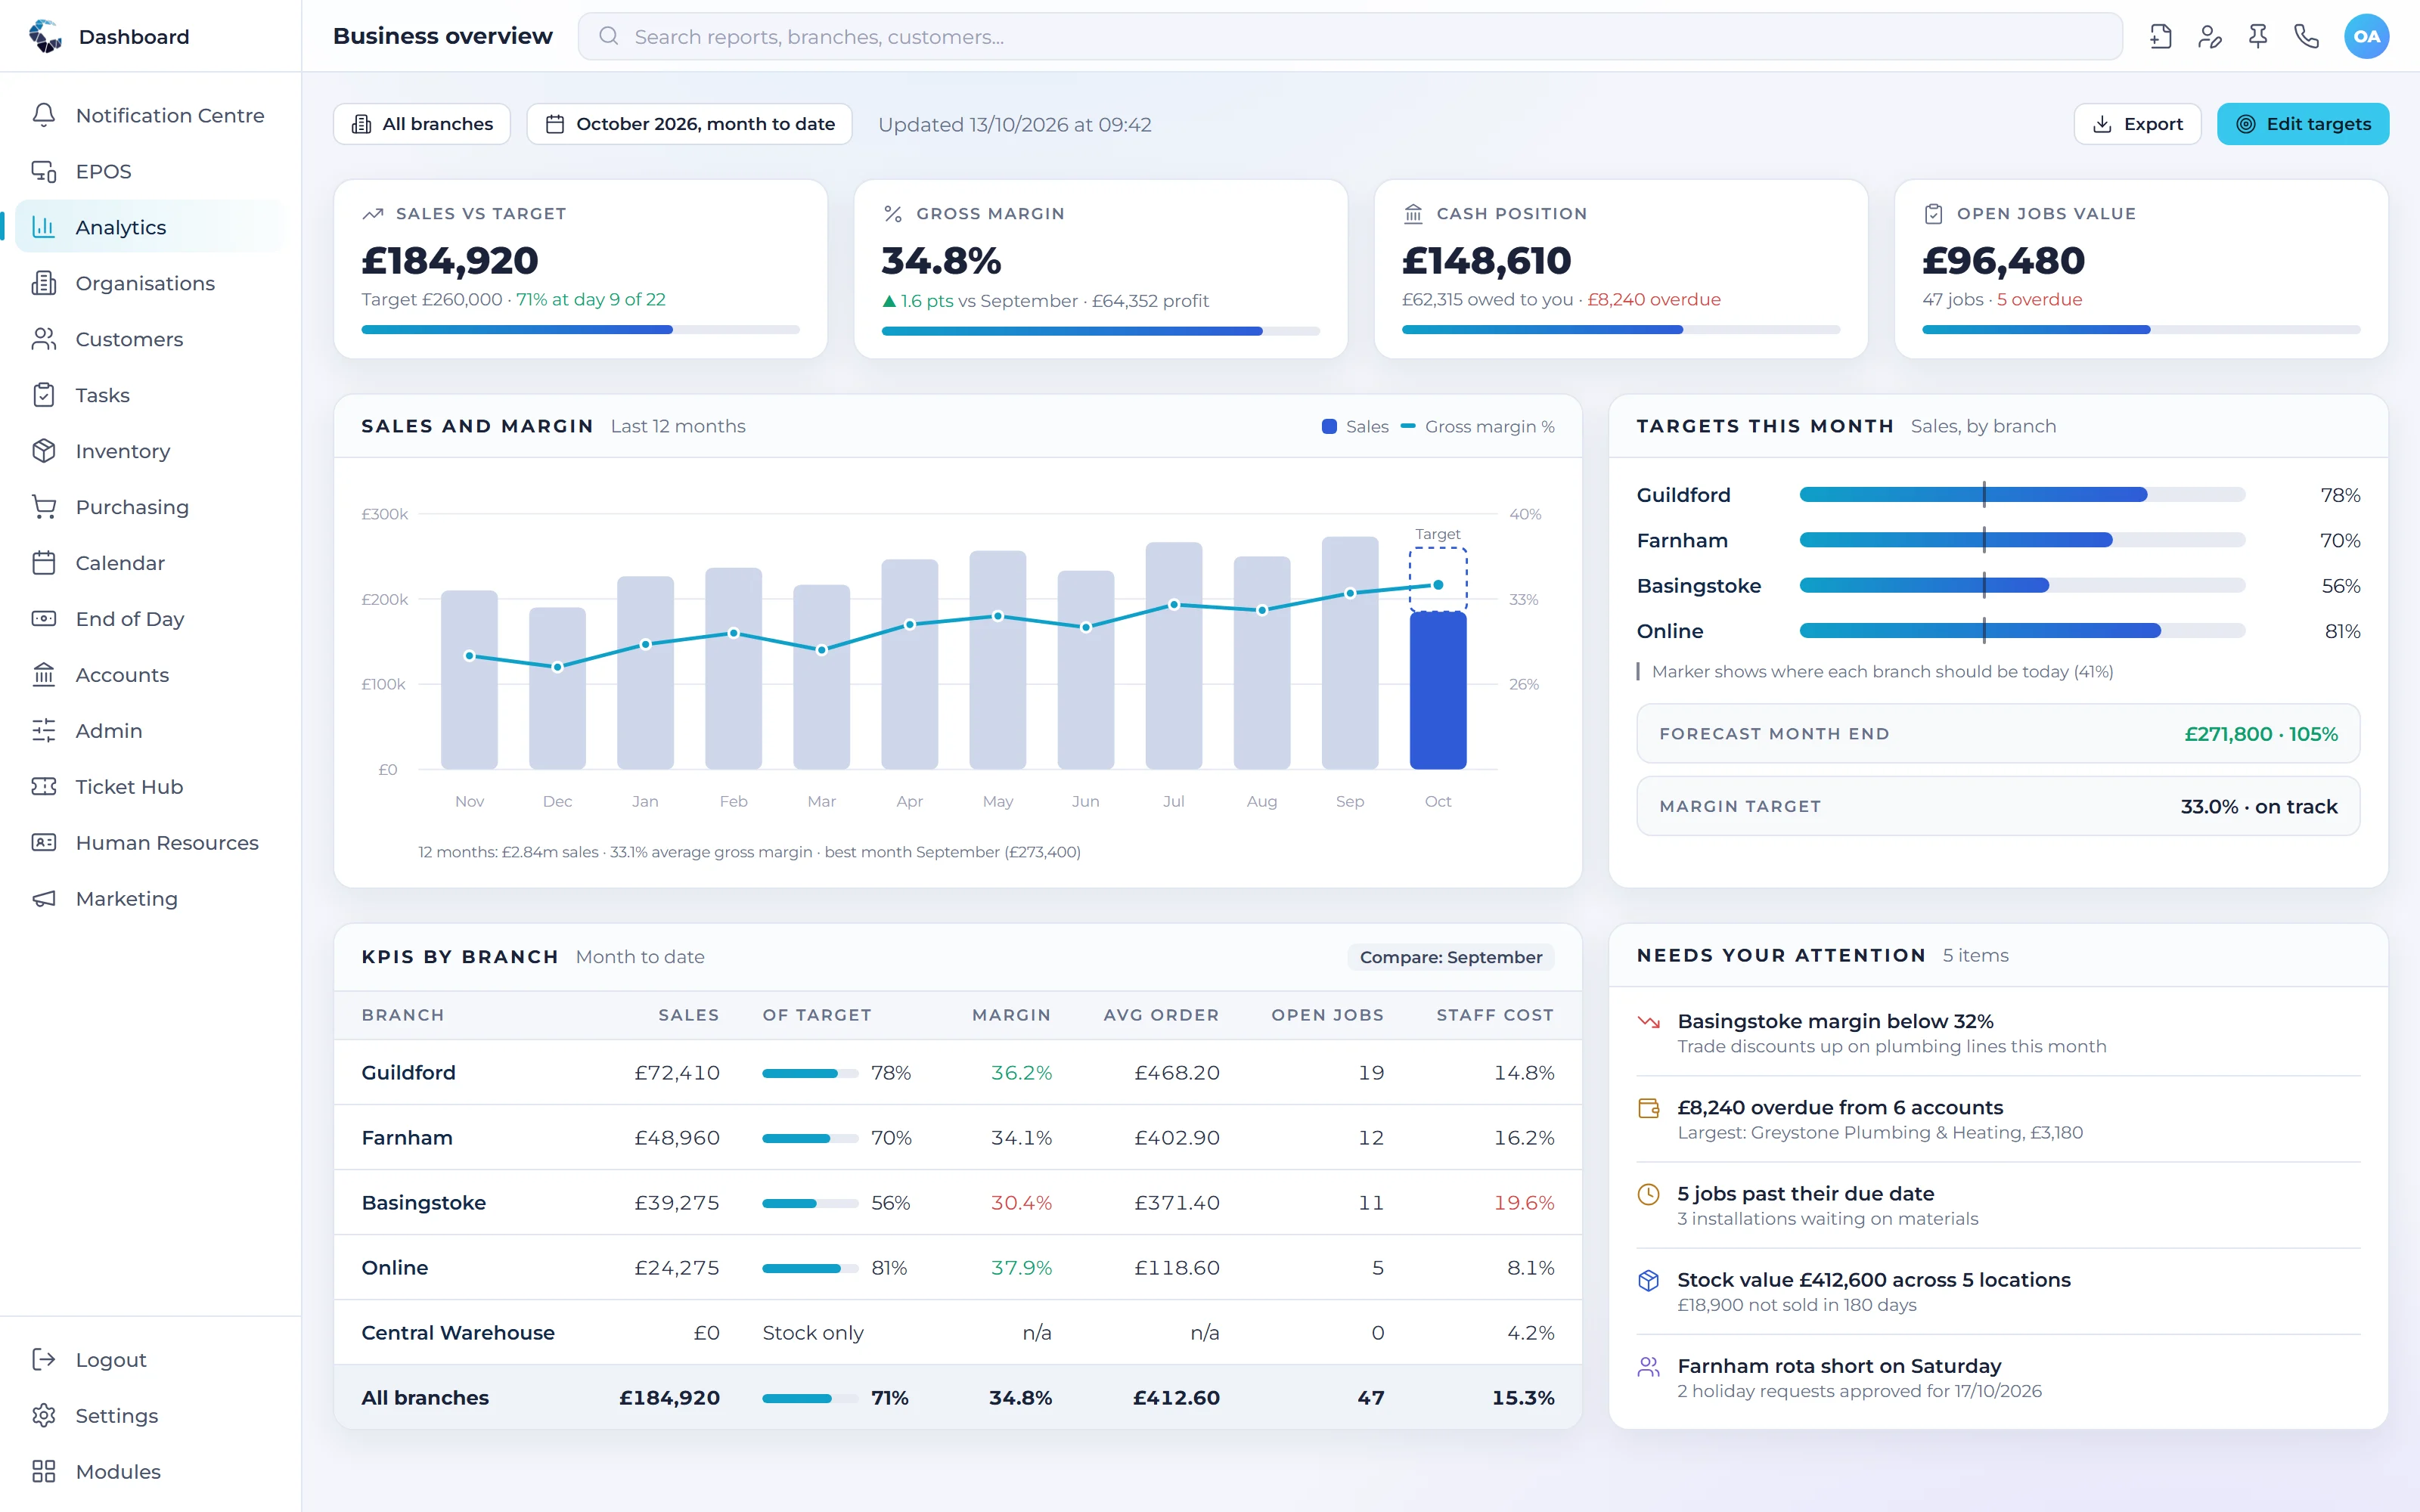The width and height of the screenshot is (2420, 1512).
Task: Open the Calendar icon in sidebar
Action: pyautogui.click(x=44, y=563)
